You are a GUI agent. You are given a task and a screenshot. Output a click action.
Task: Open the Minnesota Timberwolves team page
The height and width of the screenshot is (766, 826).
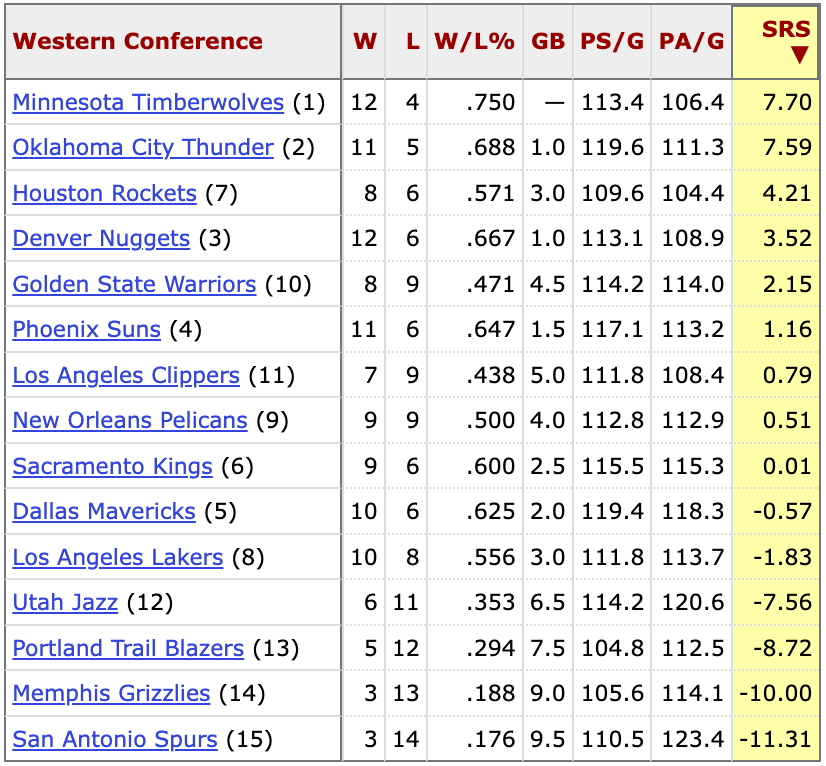144,102
